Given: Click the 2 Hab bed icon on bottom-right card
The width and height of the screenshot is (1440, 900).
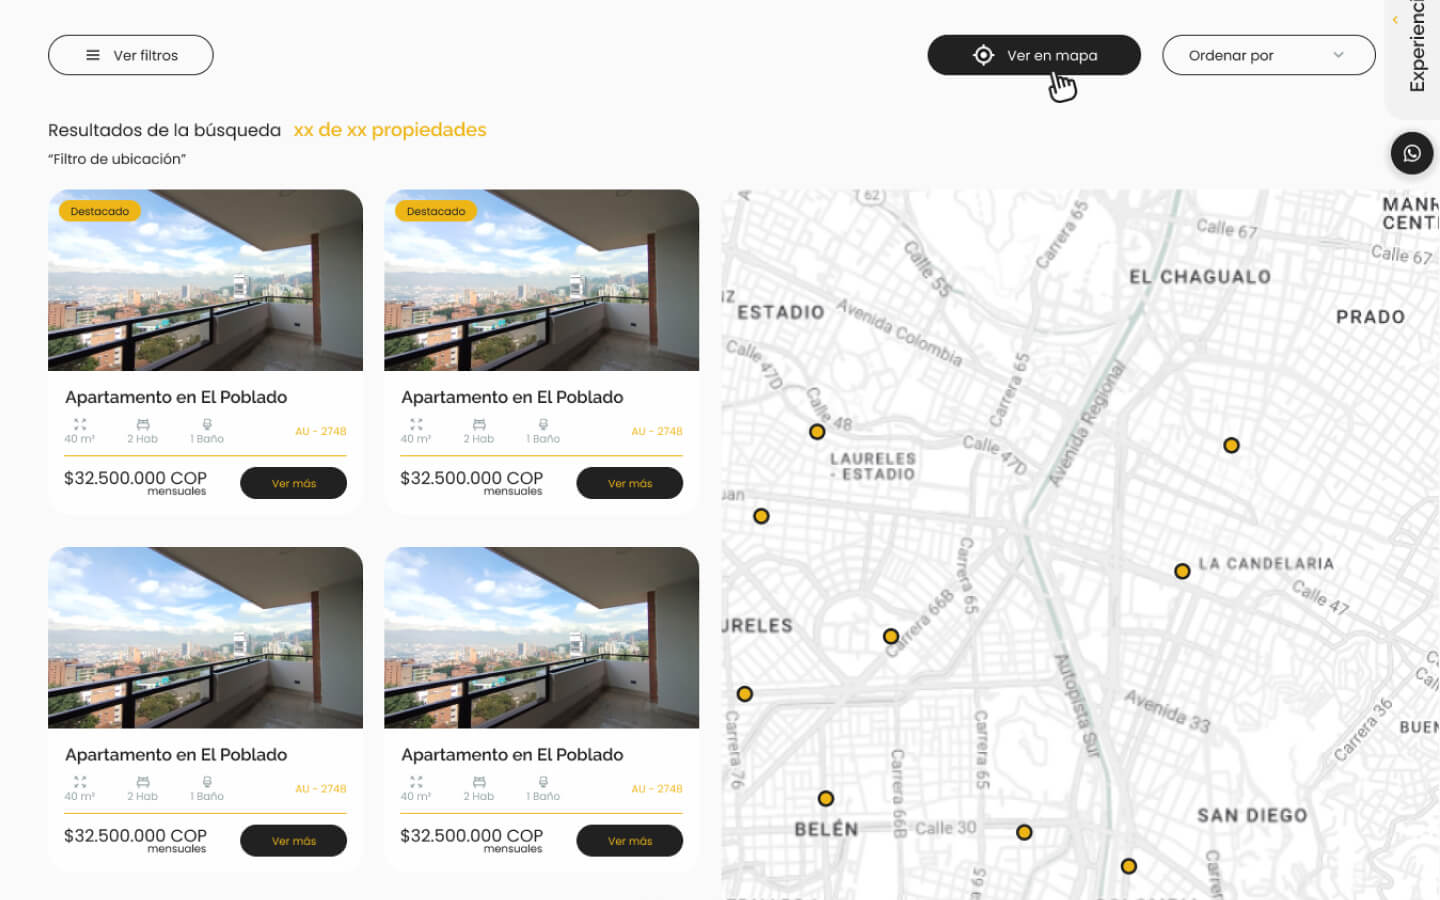Looking at the screenshot, I should point(479,782).
